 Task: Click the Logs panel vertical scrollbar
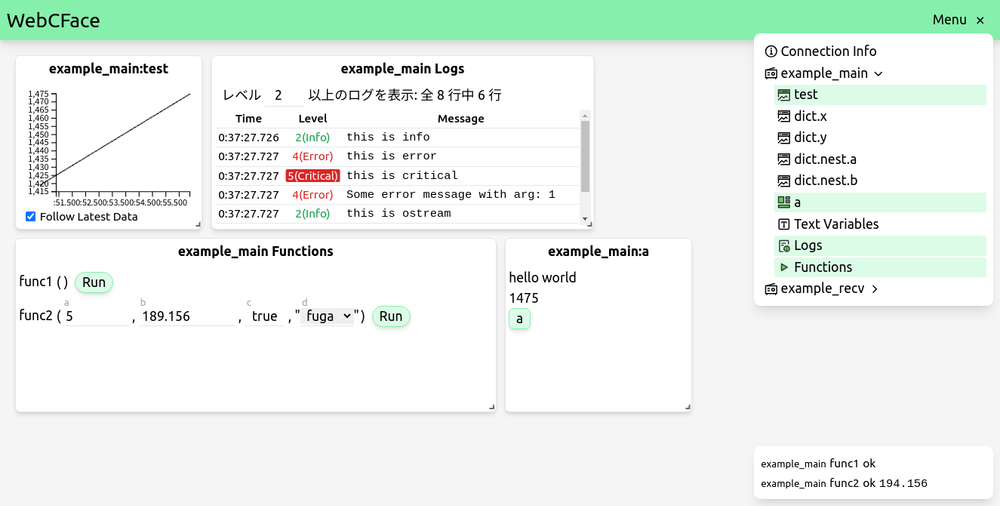click(x=585, y=160)
